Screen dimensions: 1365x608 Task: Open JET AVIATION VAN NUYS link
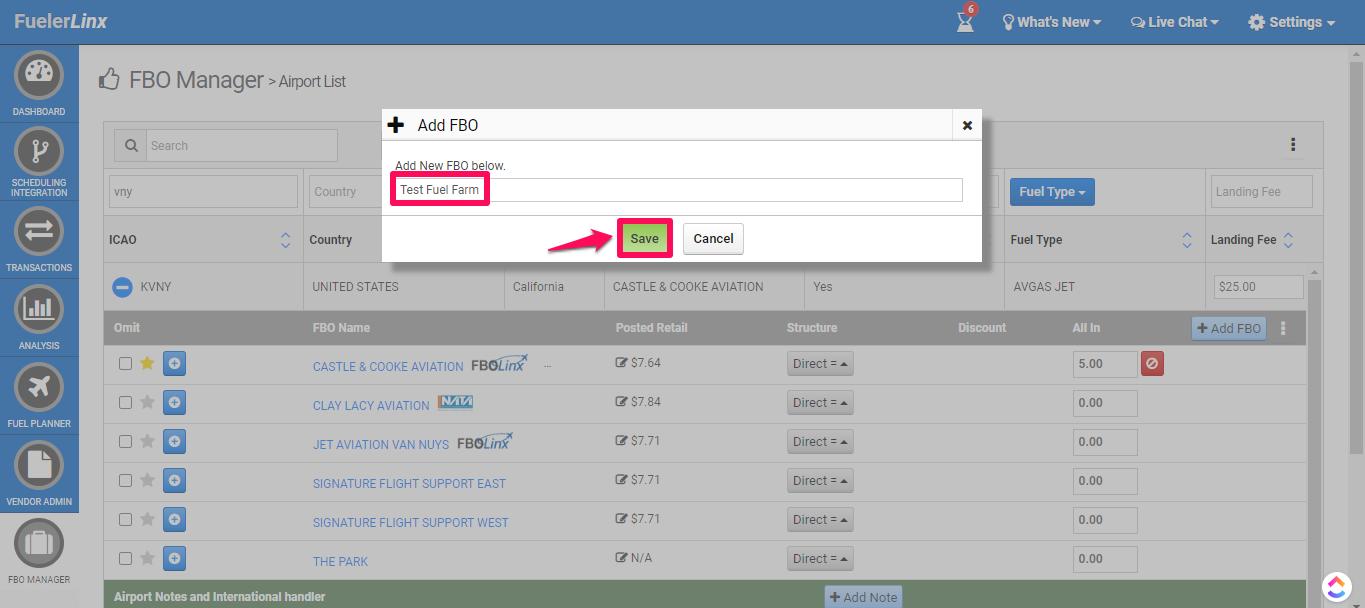pos(381,445)
